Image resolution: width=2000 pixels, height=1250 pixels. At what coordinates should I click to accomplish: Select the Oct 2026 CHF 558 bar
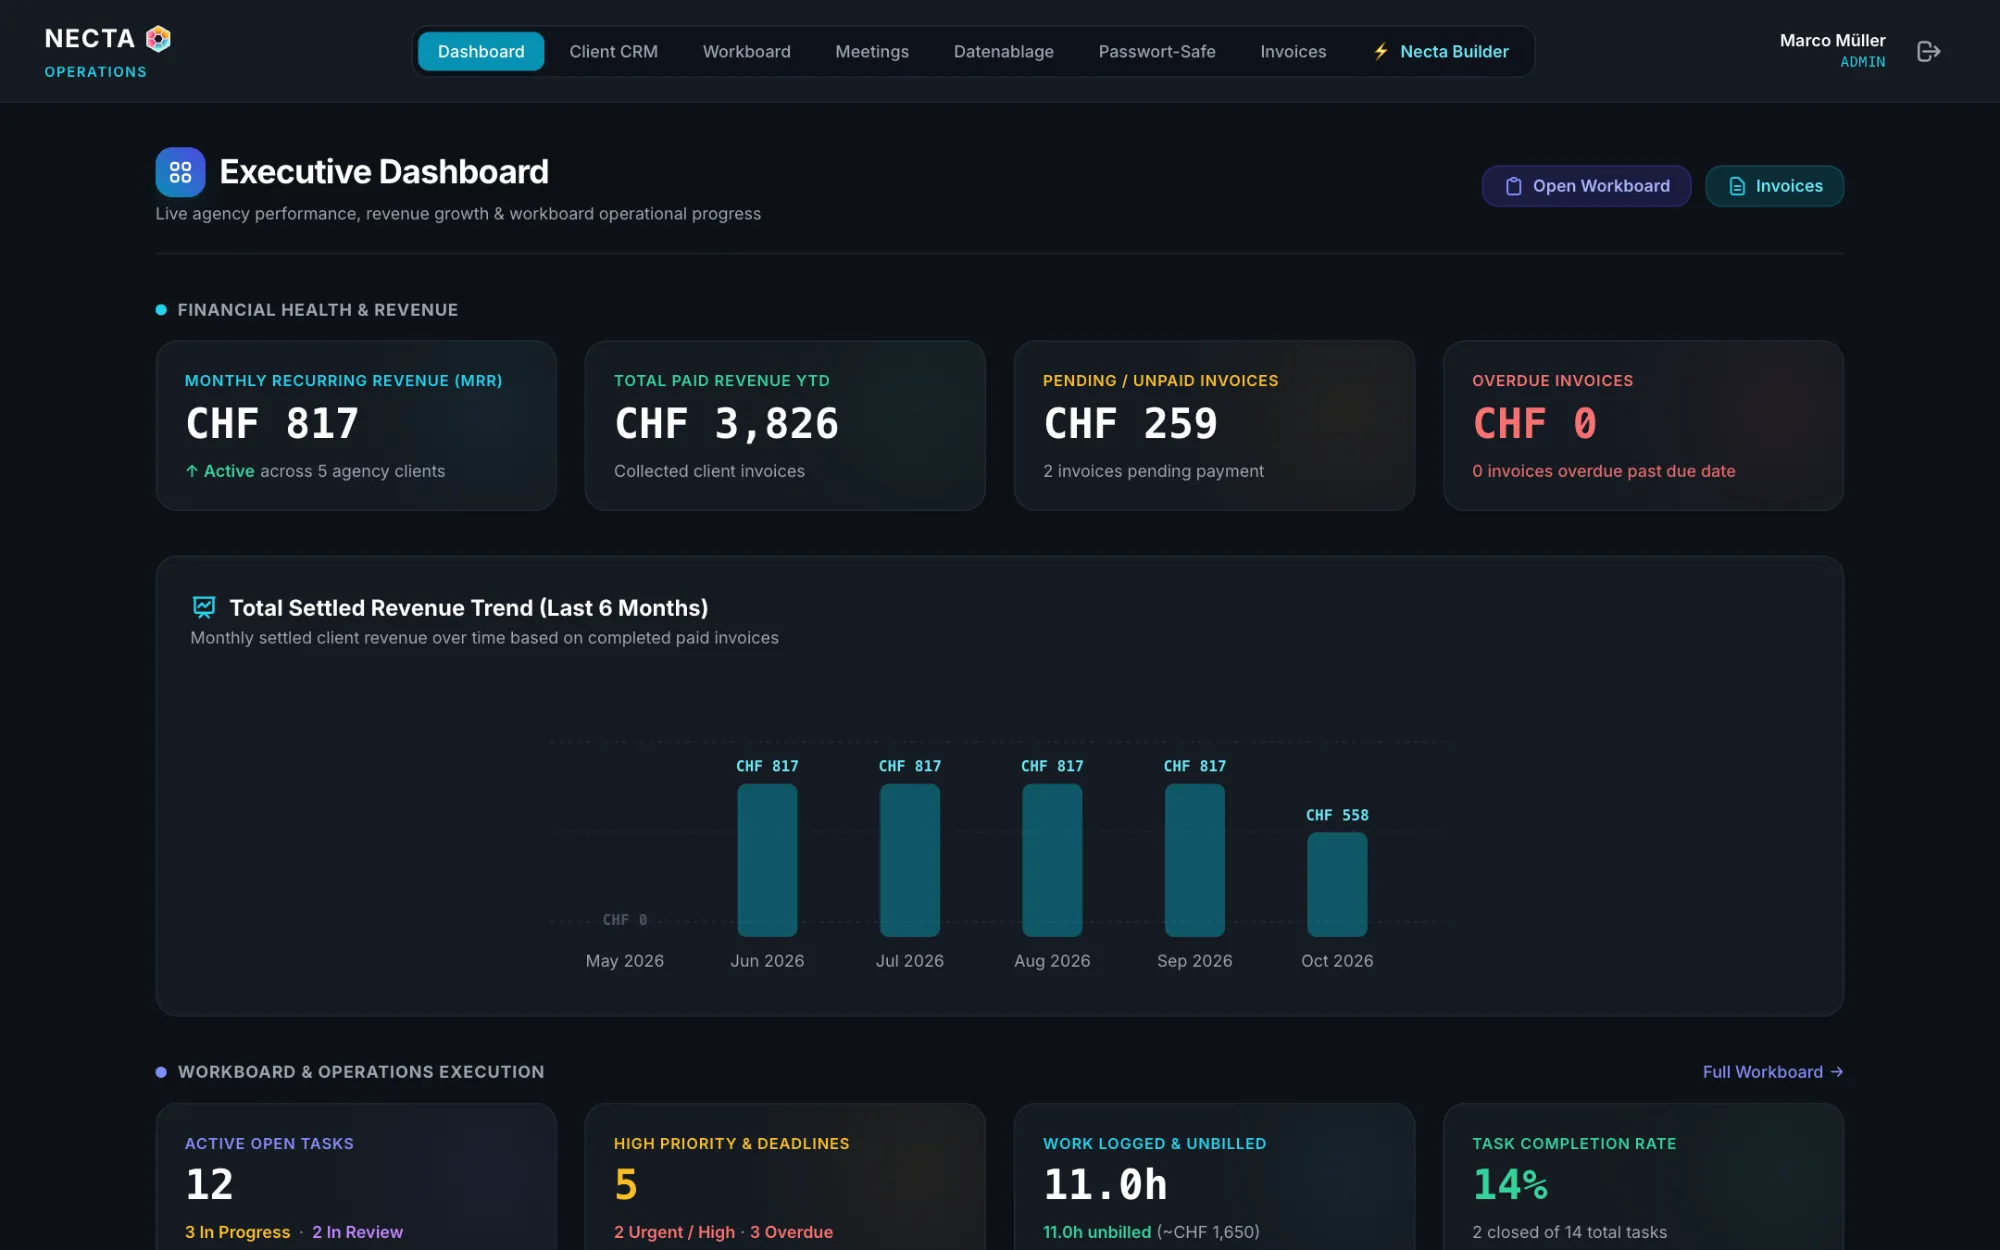(x=1337, y=885)
